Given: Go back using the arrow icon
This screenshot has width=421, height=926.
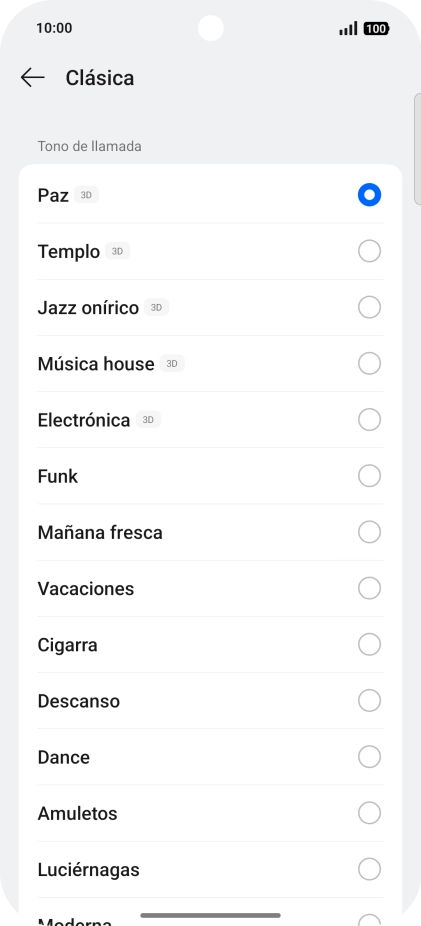Looking at the screenshot, I should point(32,77).
